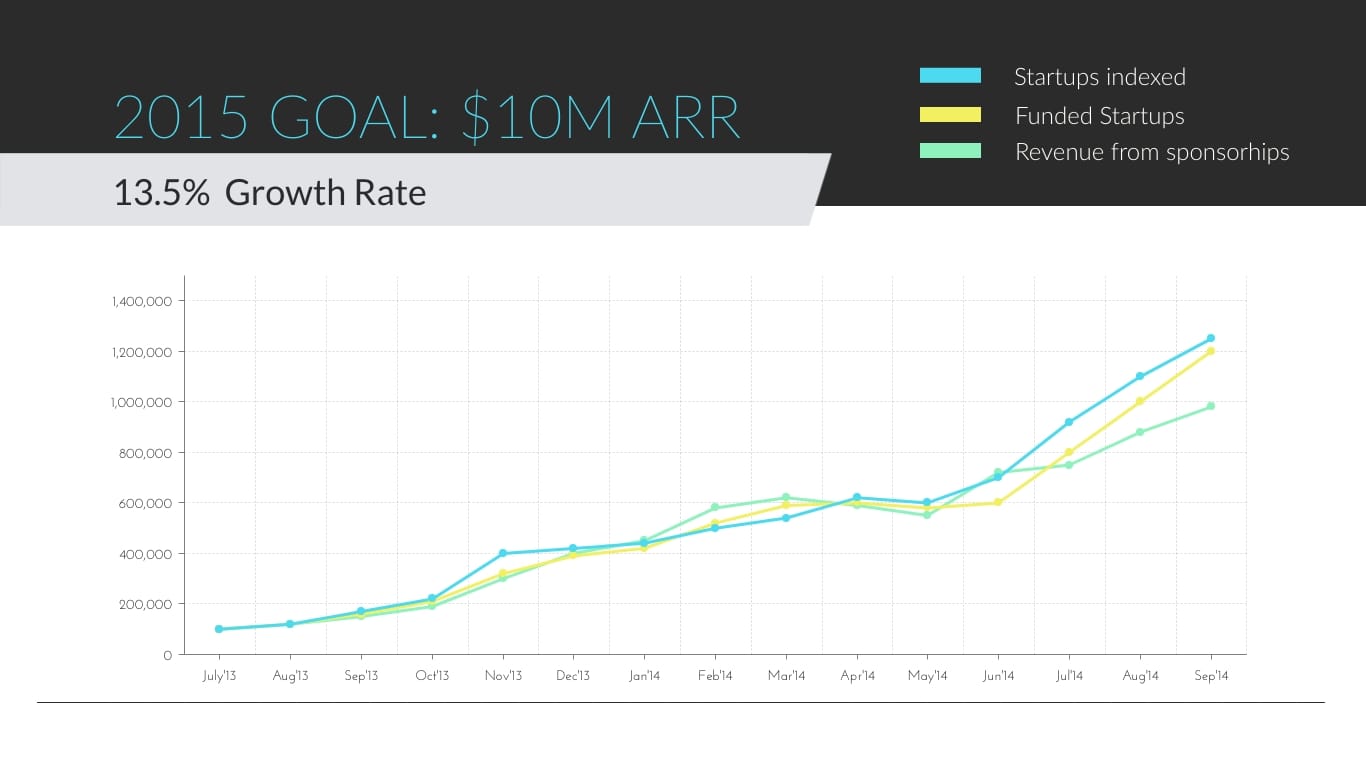This screenshot has width=1366, height=768.
Task: Click the "13.5% Growth Rate" subtitle banner
Action: coord(270,192)
